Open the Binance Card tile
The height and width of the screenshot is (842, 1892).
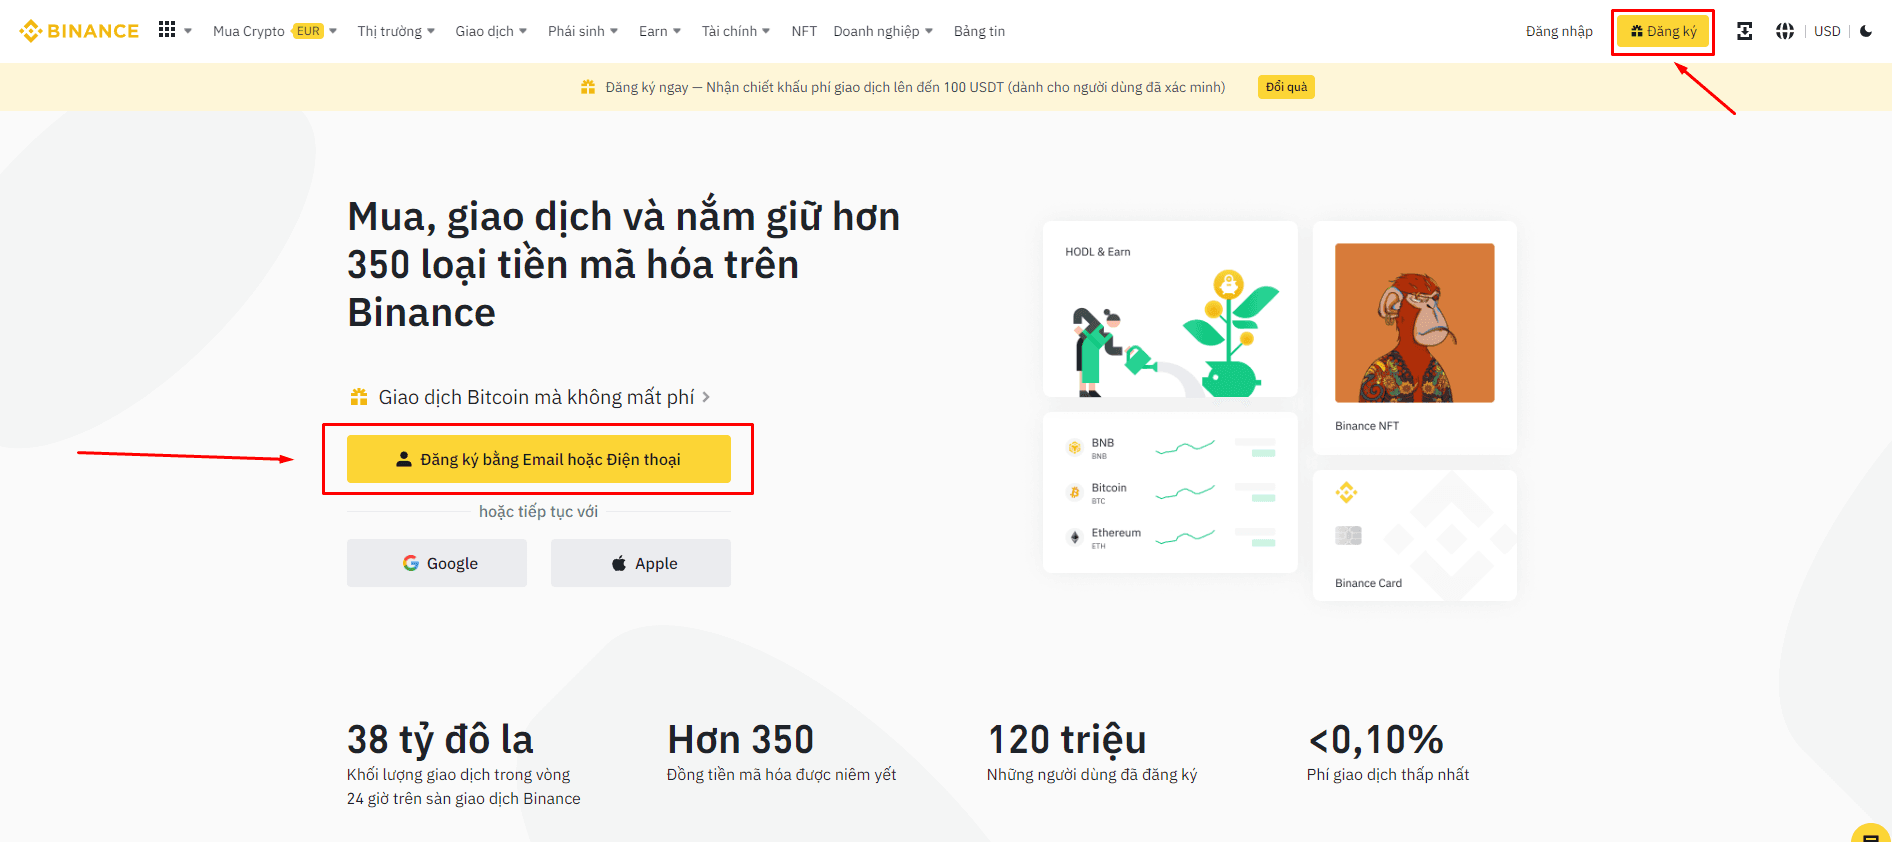1415,535
